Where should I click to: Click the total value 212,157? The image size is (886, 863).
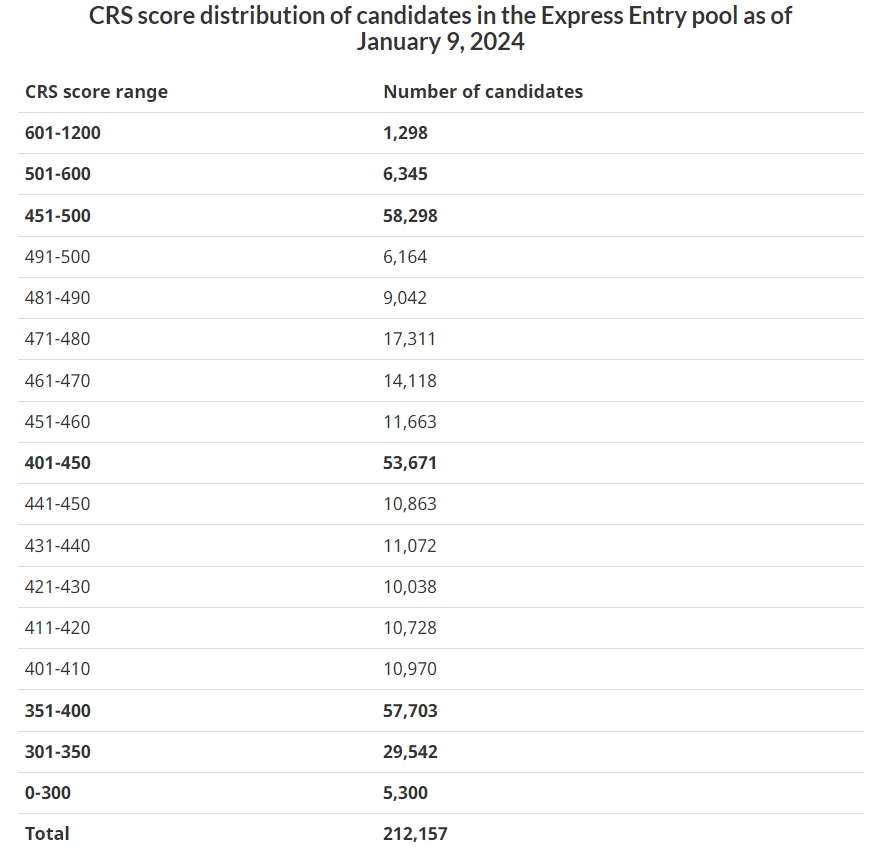click(x=415, y=834)
